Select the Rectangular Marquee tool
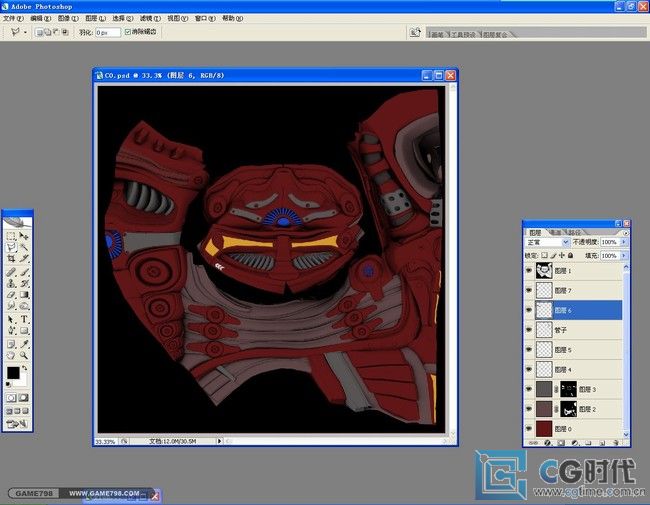Screen dimensions: 650x505 pyautogui.click(x=11, y=236)
